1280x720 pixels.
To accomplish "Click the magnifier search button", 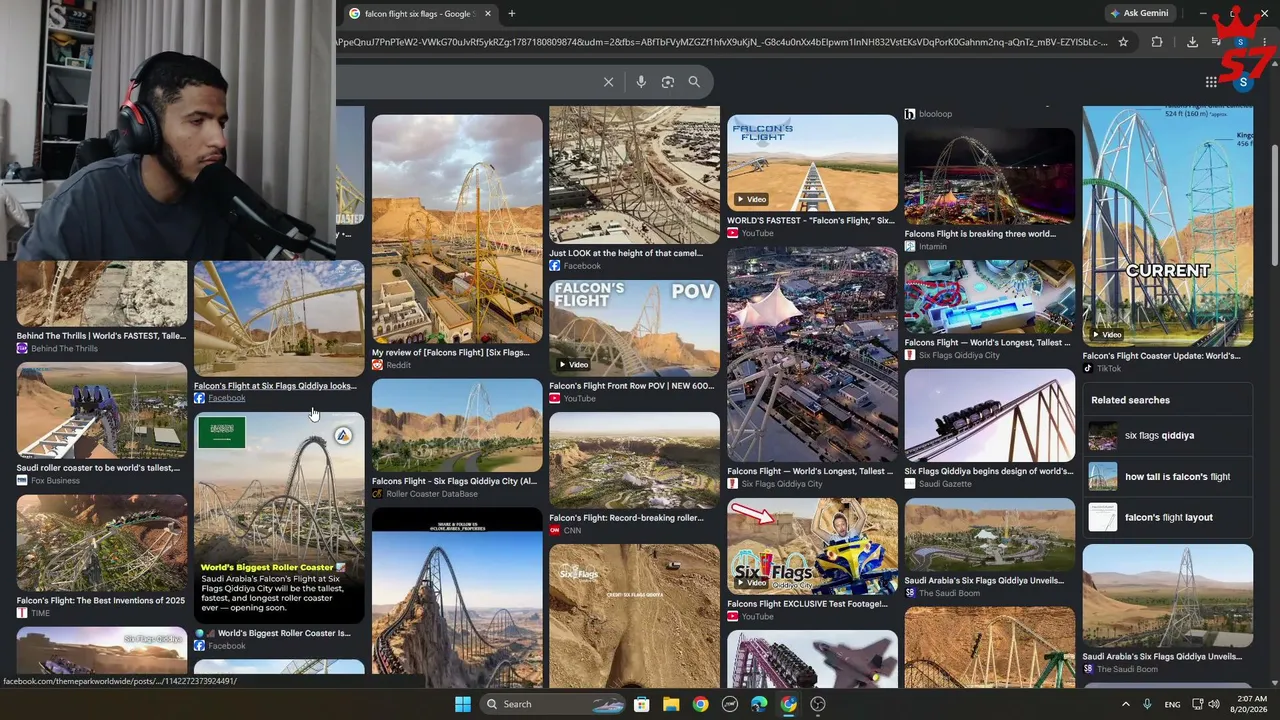I will point(694,82).
